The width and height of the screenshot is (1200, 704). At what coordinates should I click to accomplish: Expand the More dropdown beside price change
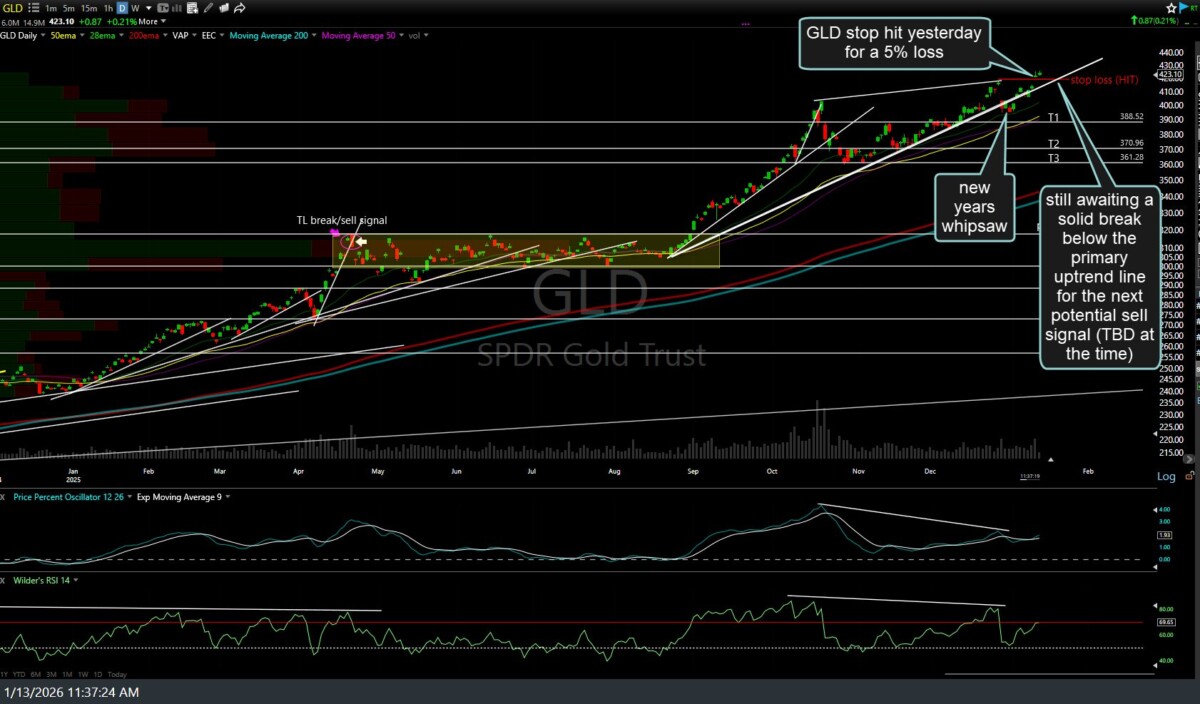151,21
